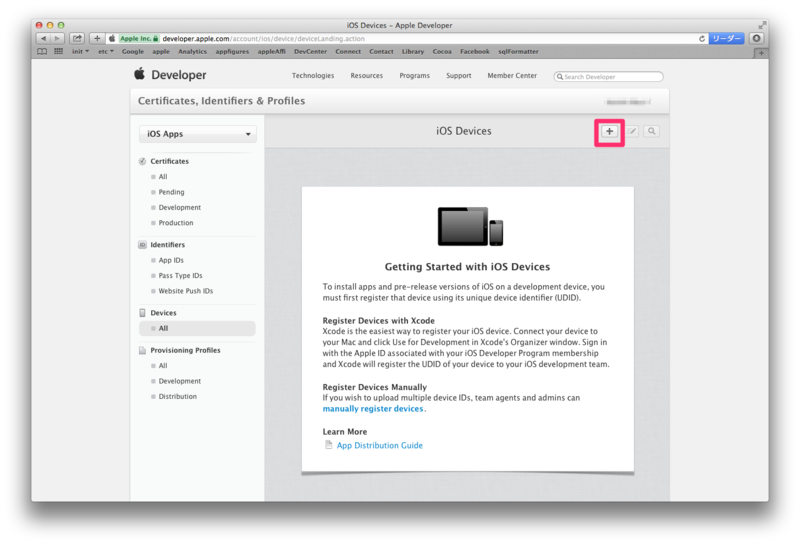Select Production certificates
Screen dimensions: 800x545
pyautogui.click(x=176, y=222)
